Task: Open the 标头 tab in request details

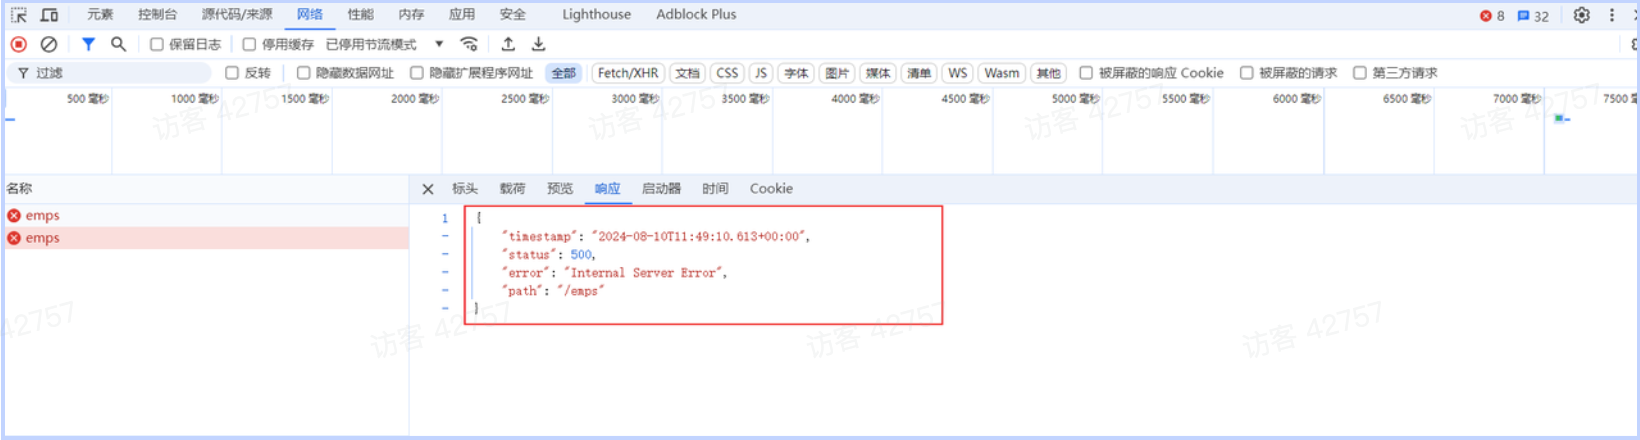Action: click(x=464, y=188)
